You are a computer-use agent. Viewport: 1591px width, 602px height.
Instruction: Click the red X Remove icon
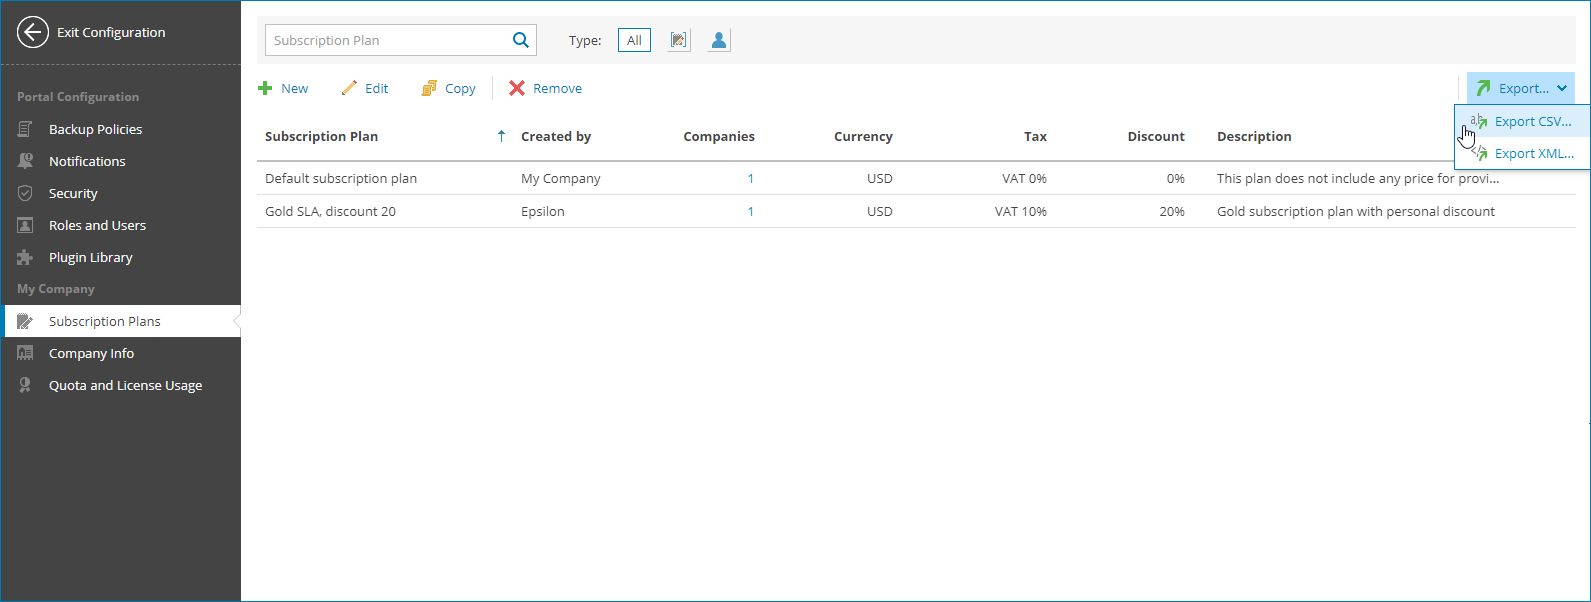pyautogui.click(x=517, y=88)
